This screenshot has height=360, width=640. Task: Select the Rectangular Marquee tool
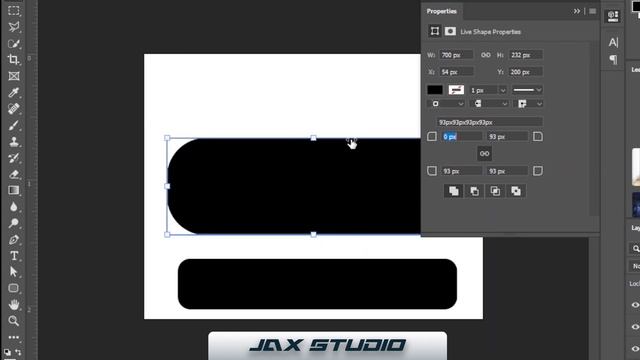(13, 11)
